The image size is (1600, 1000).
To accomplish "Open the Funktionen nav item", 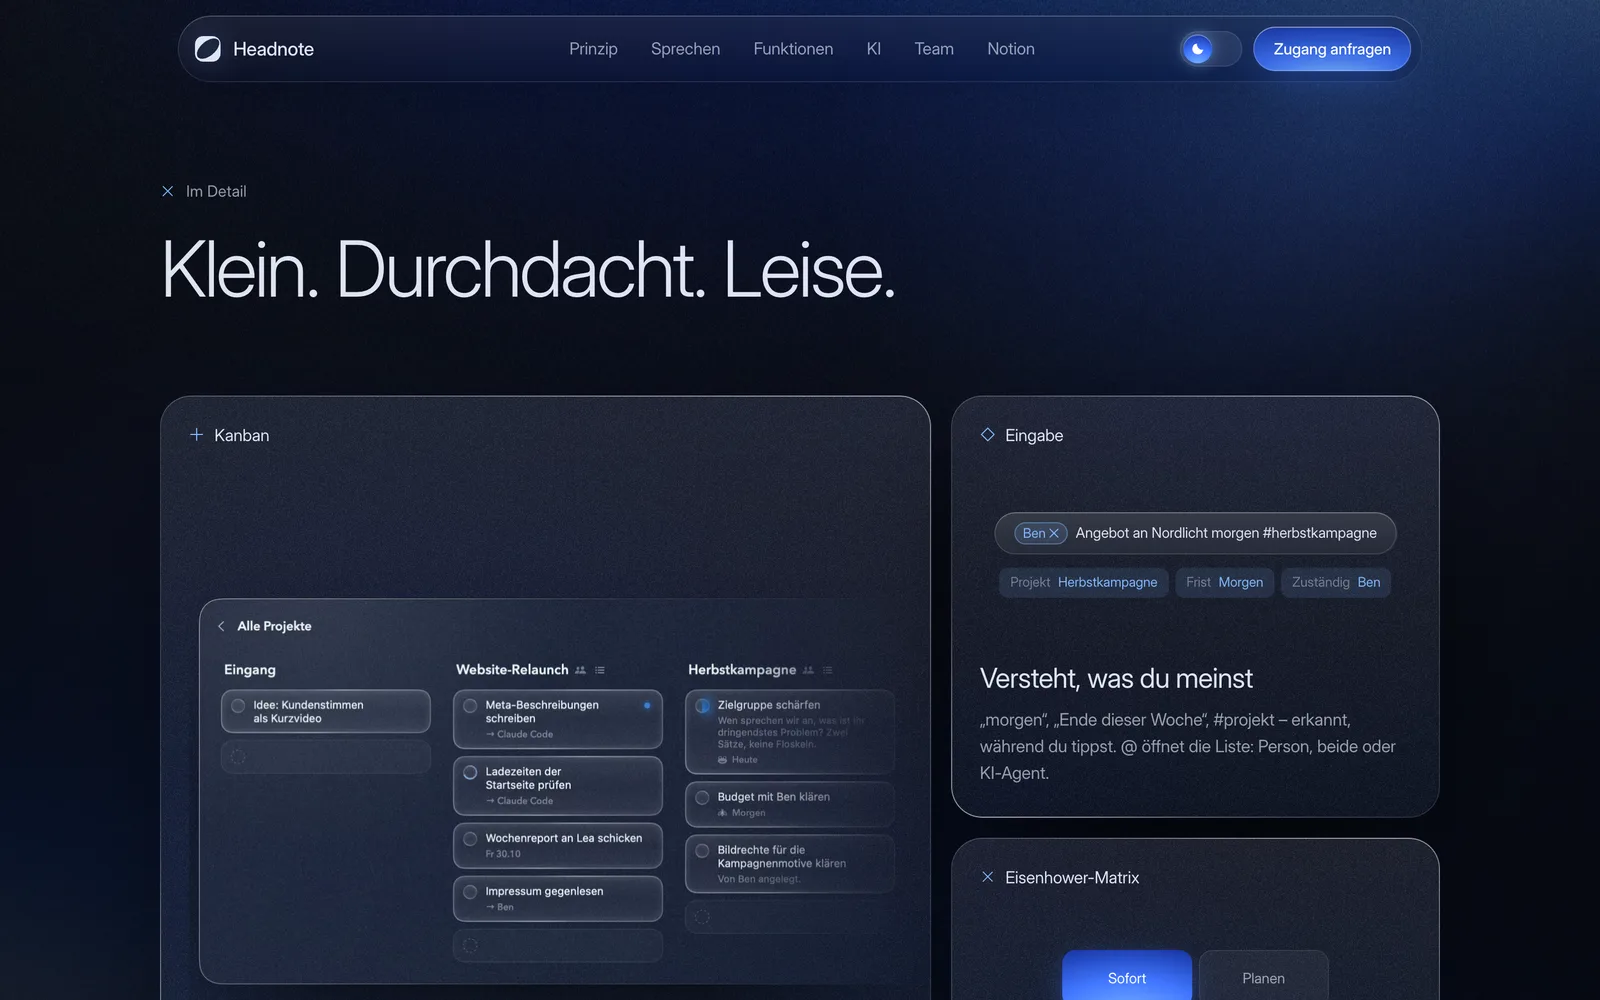I will click(x=793, y=49).
